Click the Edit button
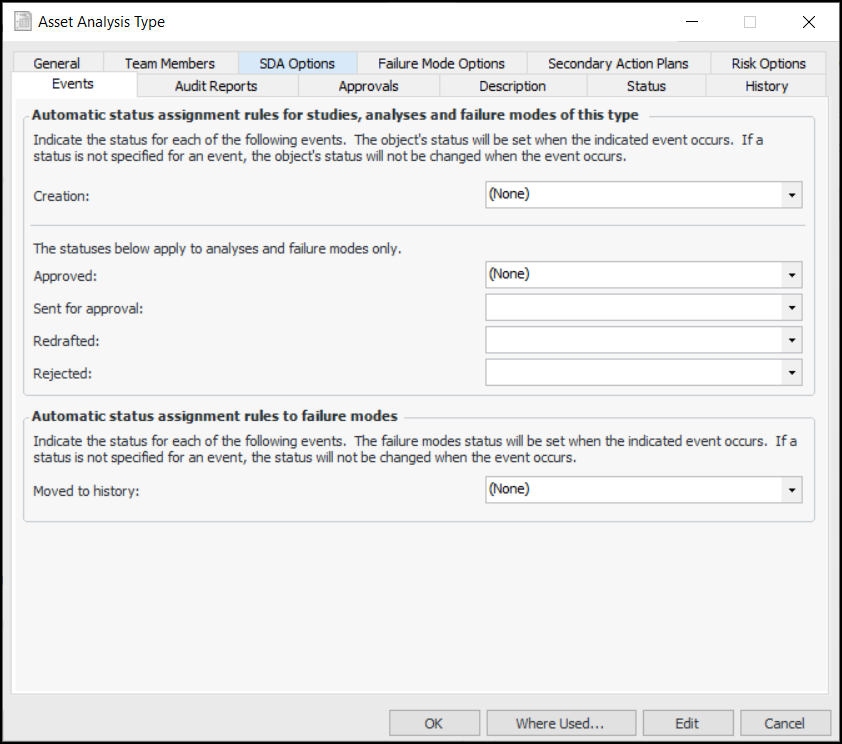This screenshot has height=744, width=842. (687, 723)
